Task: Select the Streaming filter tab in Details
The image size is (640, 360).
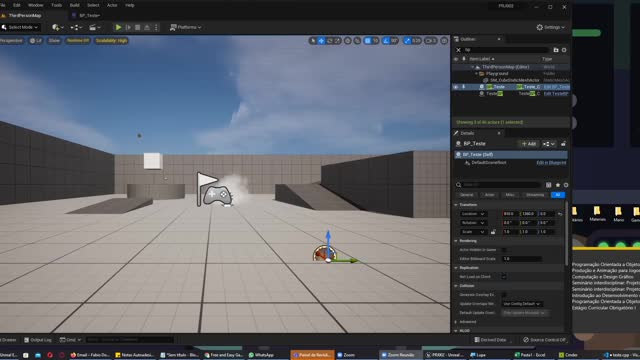Action: click(535, 195)
